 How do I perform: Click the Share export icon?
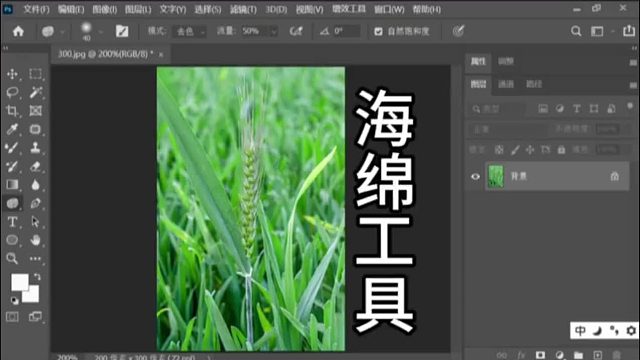point(629,31)
